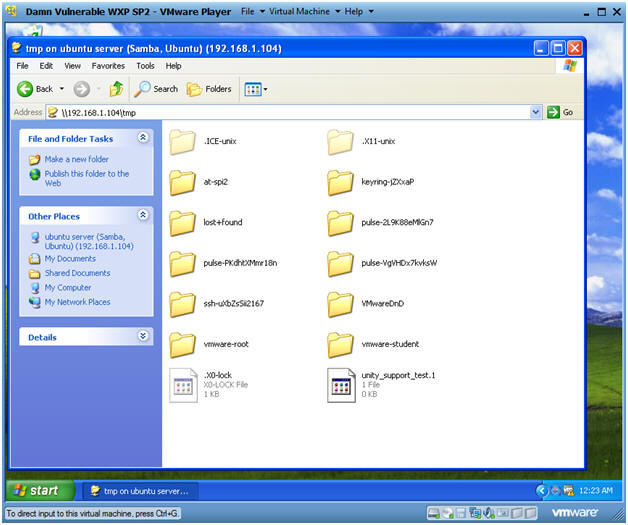The height and width of the screenshot is (525, 628).
Task: Open ubuntu server (Samba, Ubuntu) link
Action: (x=89, y=241)
